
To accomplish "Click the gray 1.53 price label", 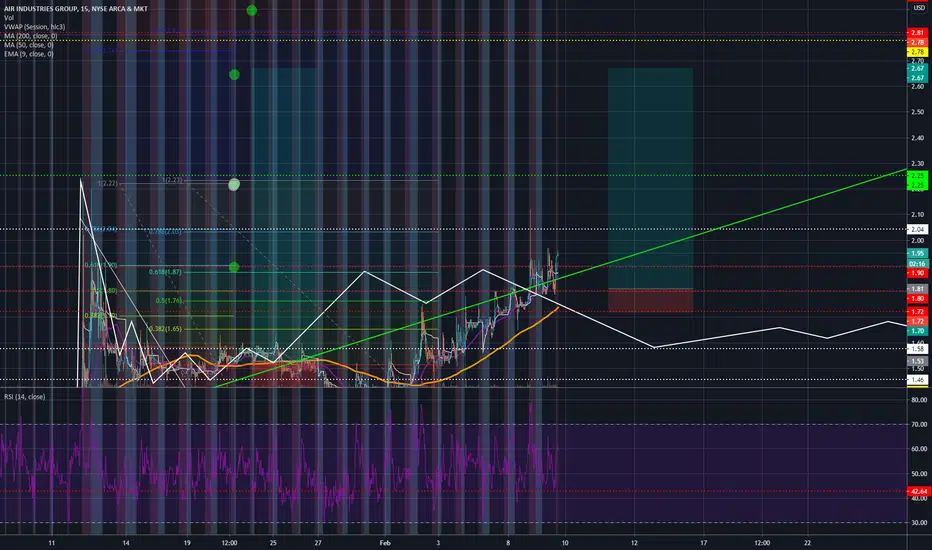I will click(x=918, y=361).
